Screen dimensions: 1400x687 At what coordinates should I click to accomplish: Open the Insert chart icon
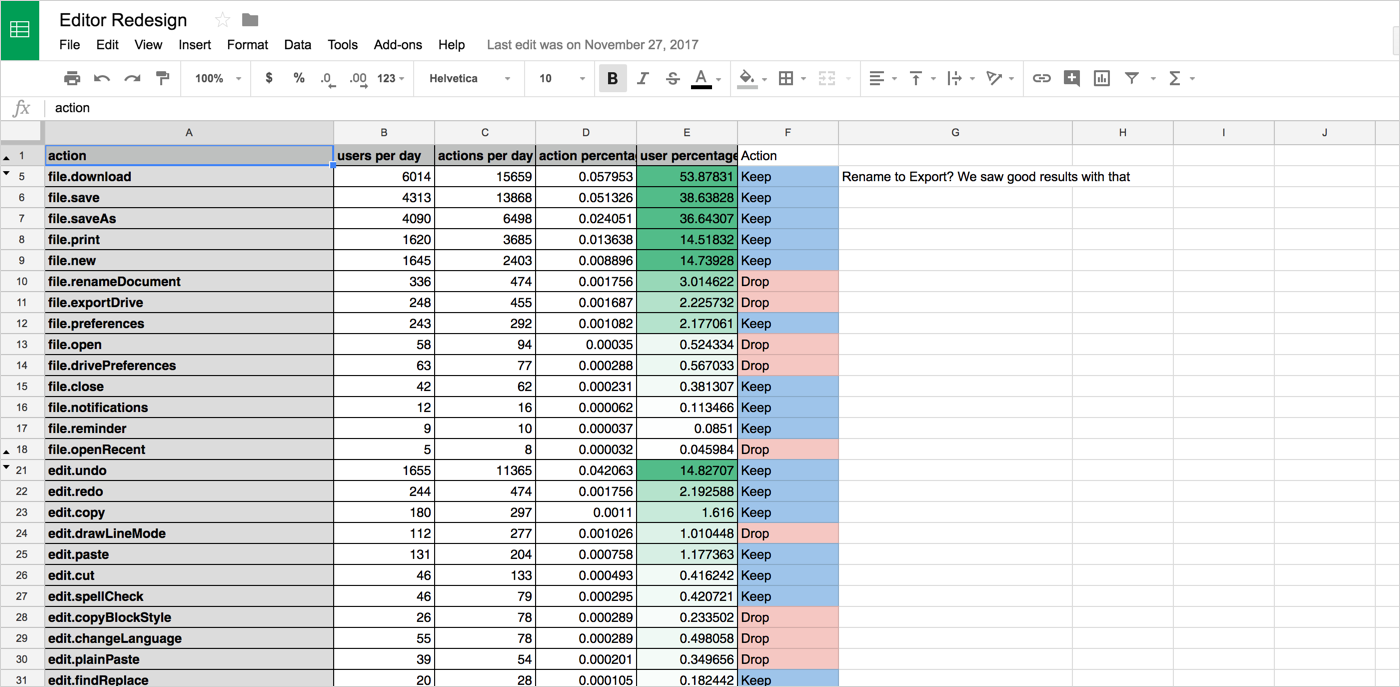pyautogui.click(x=1101, y=78)
